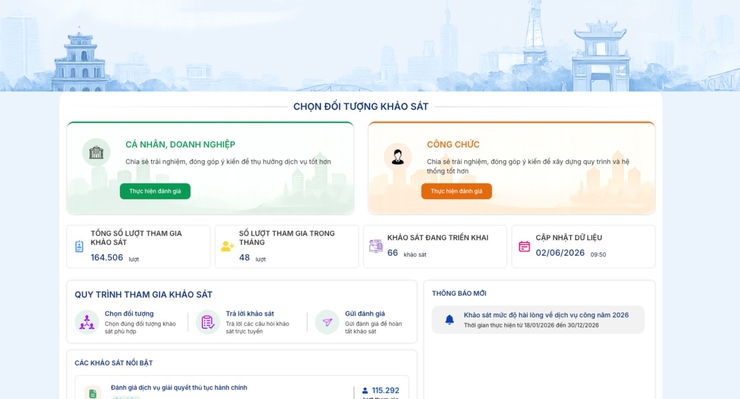Click the Các khảo sát nổi bật heading
This screenshot has width=740, height=399.
(114, 363)
